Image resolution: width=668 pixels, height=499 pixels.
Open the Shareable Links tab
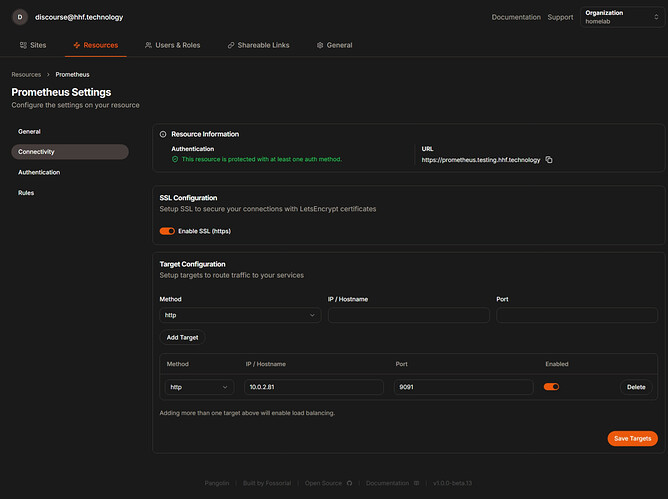pos(259,45)
